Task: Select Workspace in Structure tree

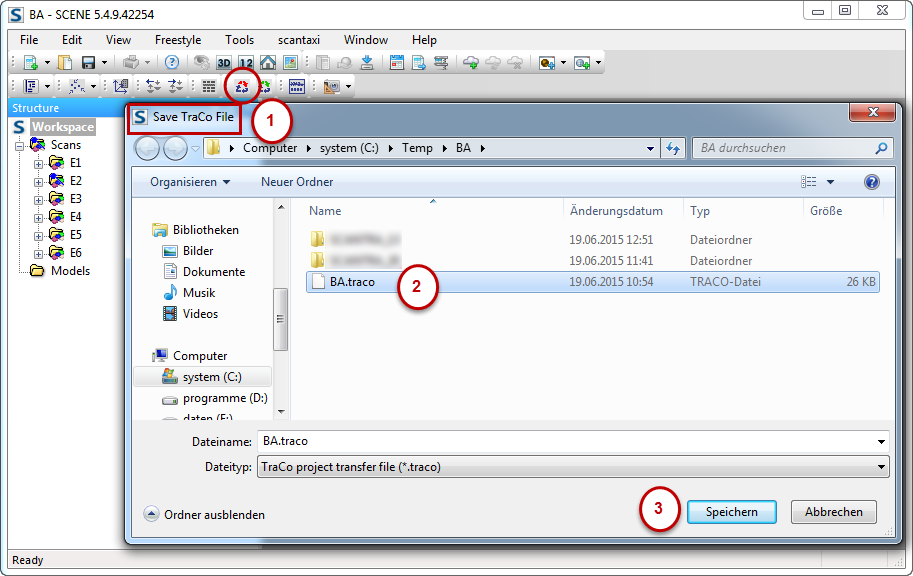Action: point(62,127)
